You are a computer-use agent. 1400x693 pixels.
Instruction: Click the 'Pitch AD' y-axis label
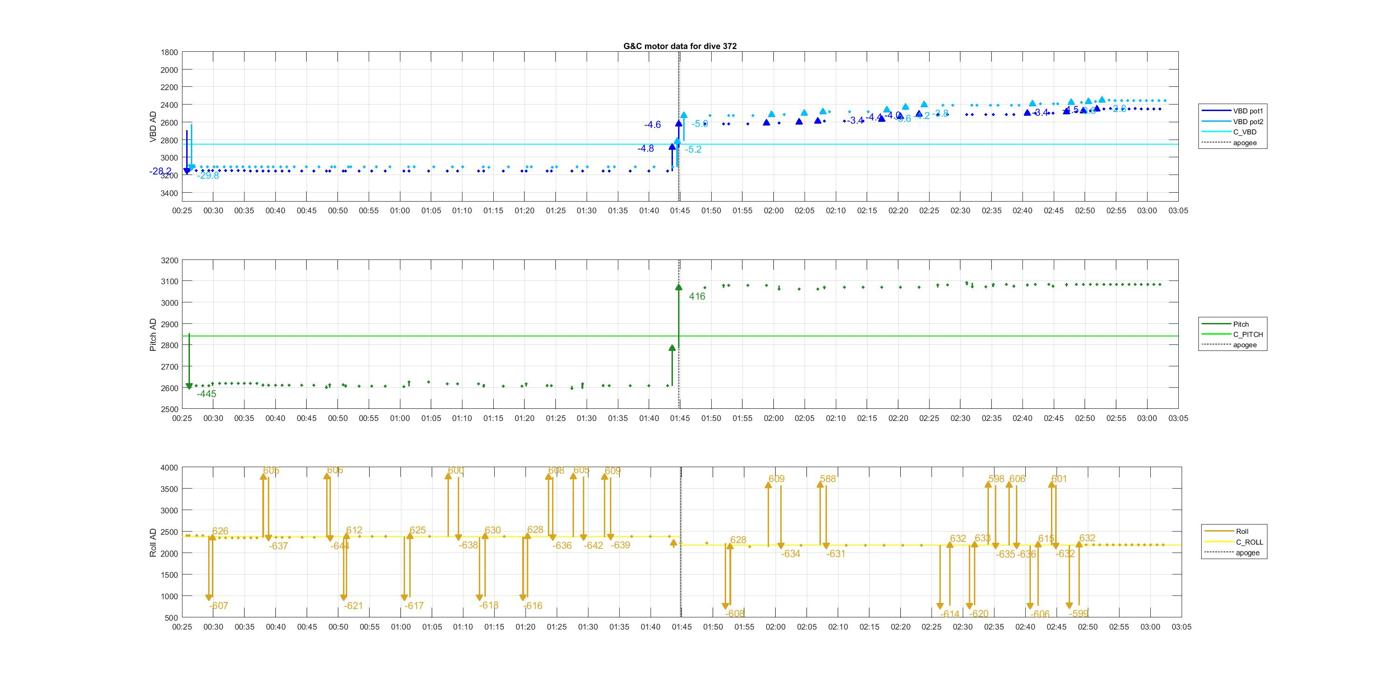[x=154, y=334]
